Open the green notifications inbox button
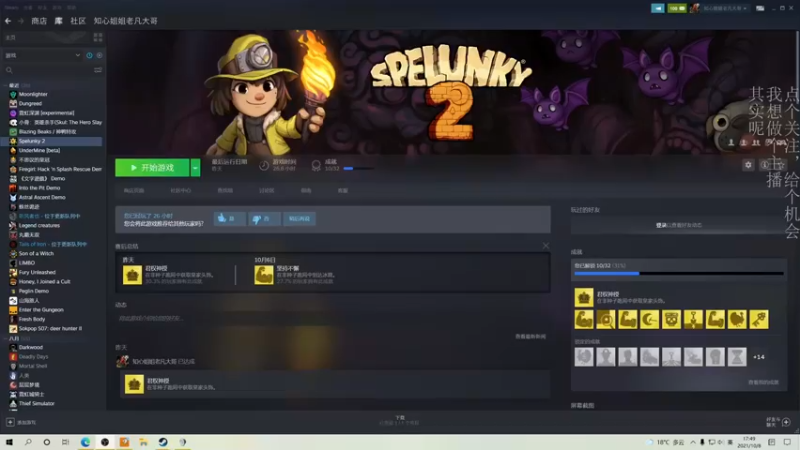Screen dimensions: 800x450 coord(677,8)
